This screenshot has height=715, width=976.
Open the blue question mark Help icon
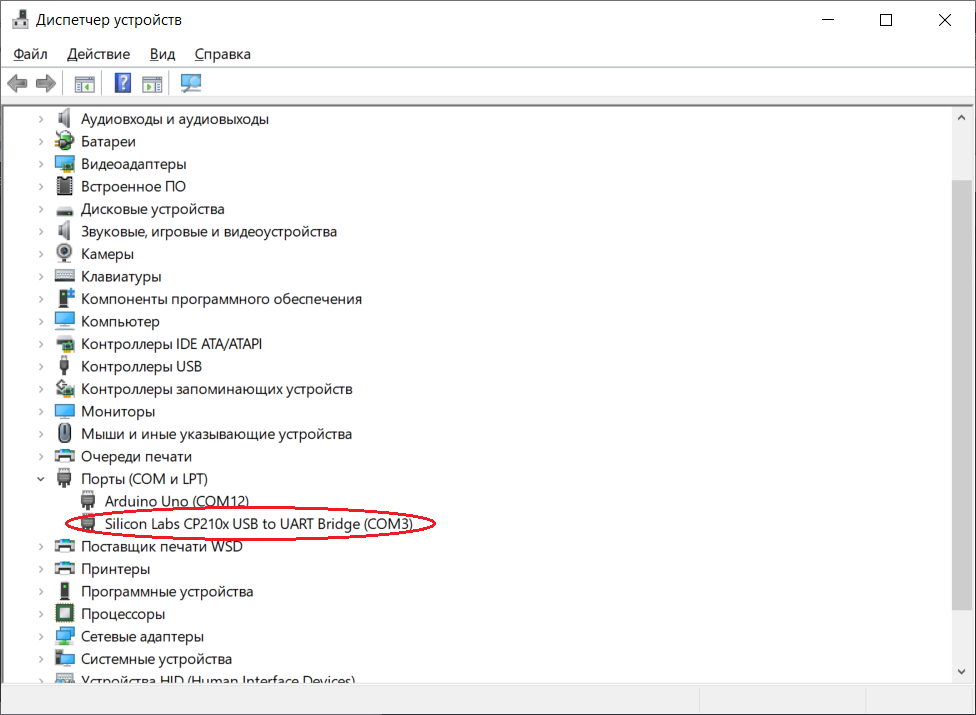coord(123,83)
